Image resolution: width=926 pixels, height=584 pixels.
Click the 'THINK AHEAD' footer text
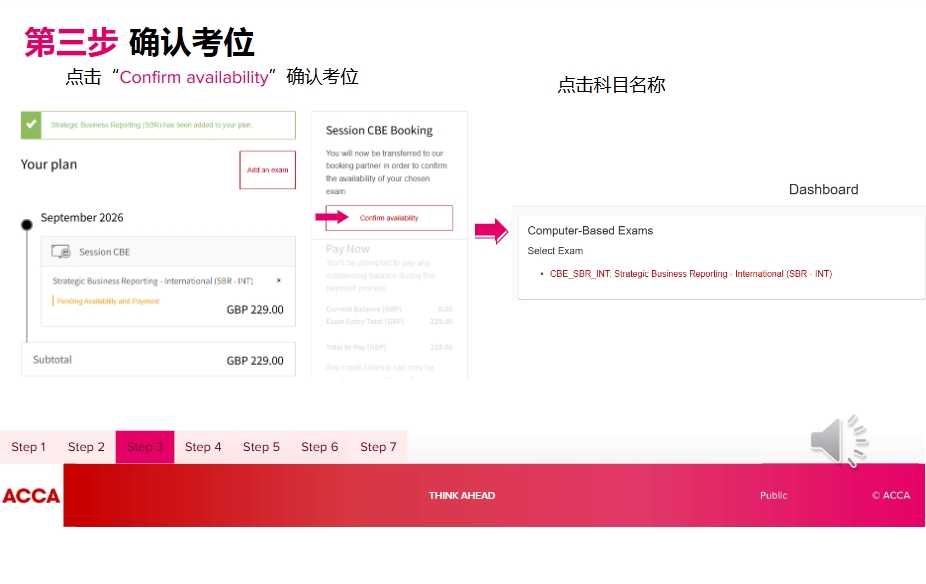pyautogui.click(x=462, y=495)
